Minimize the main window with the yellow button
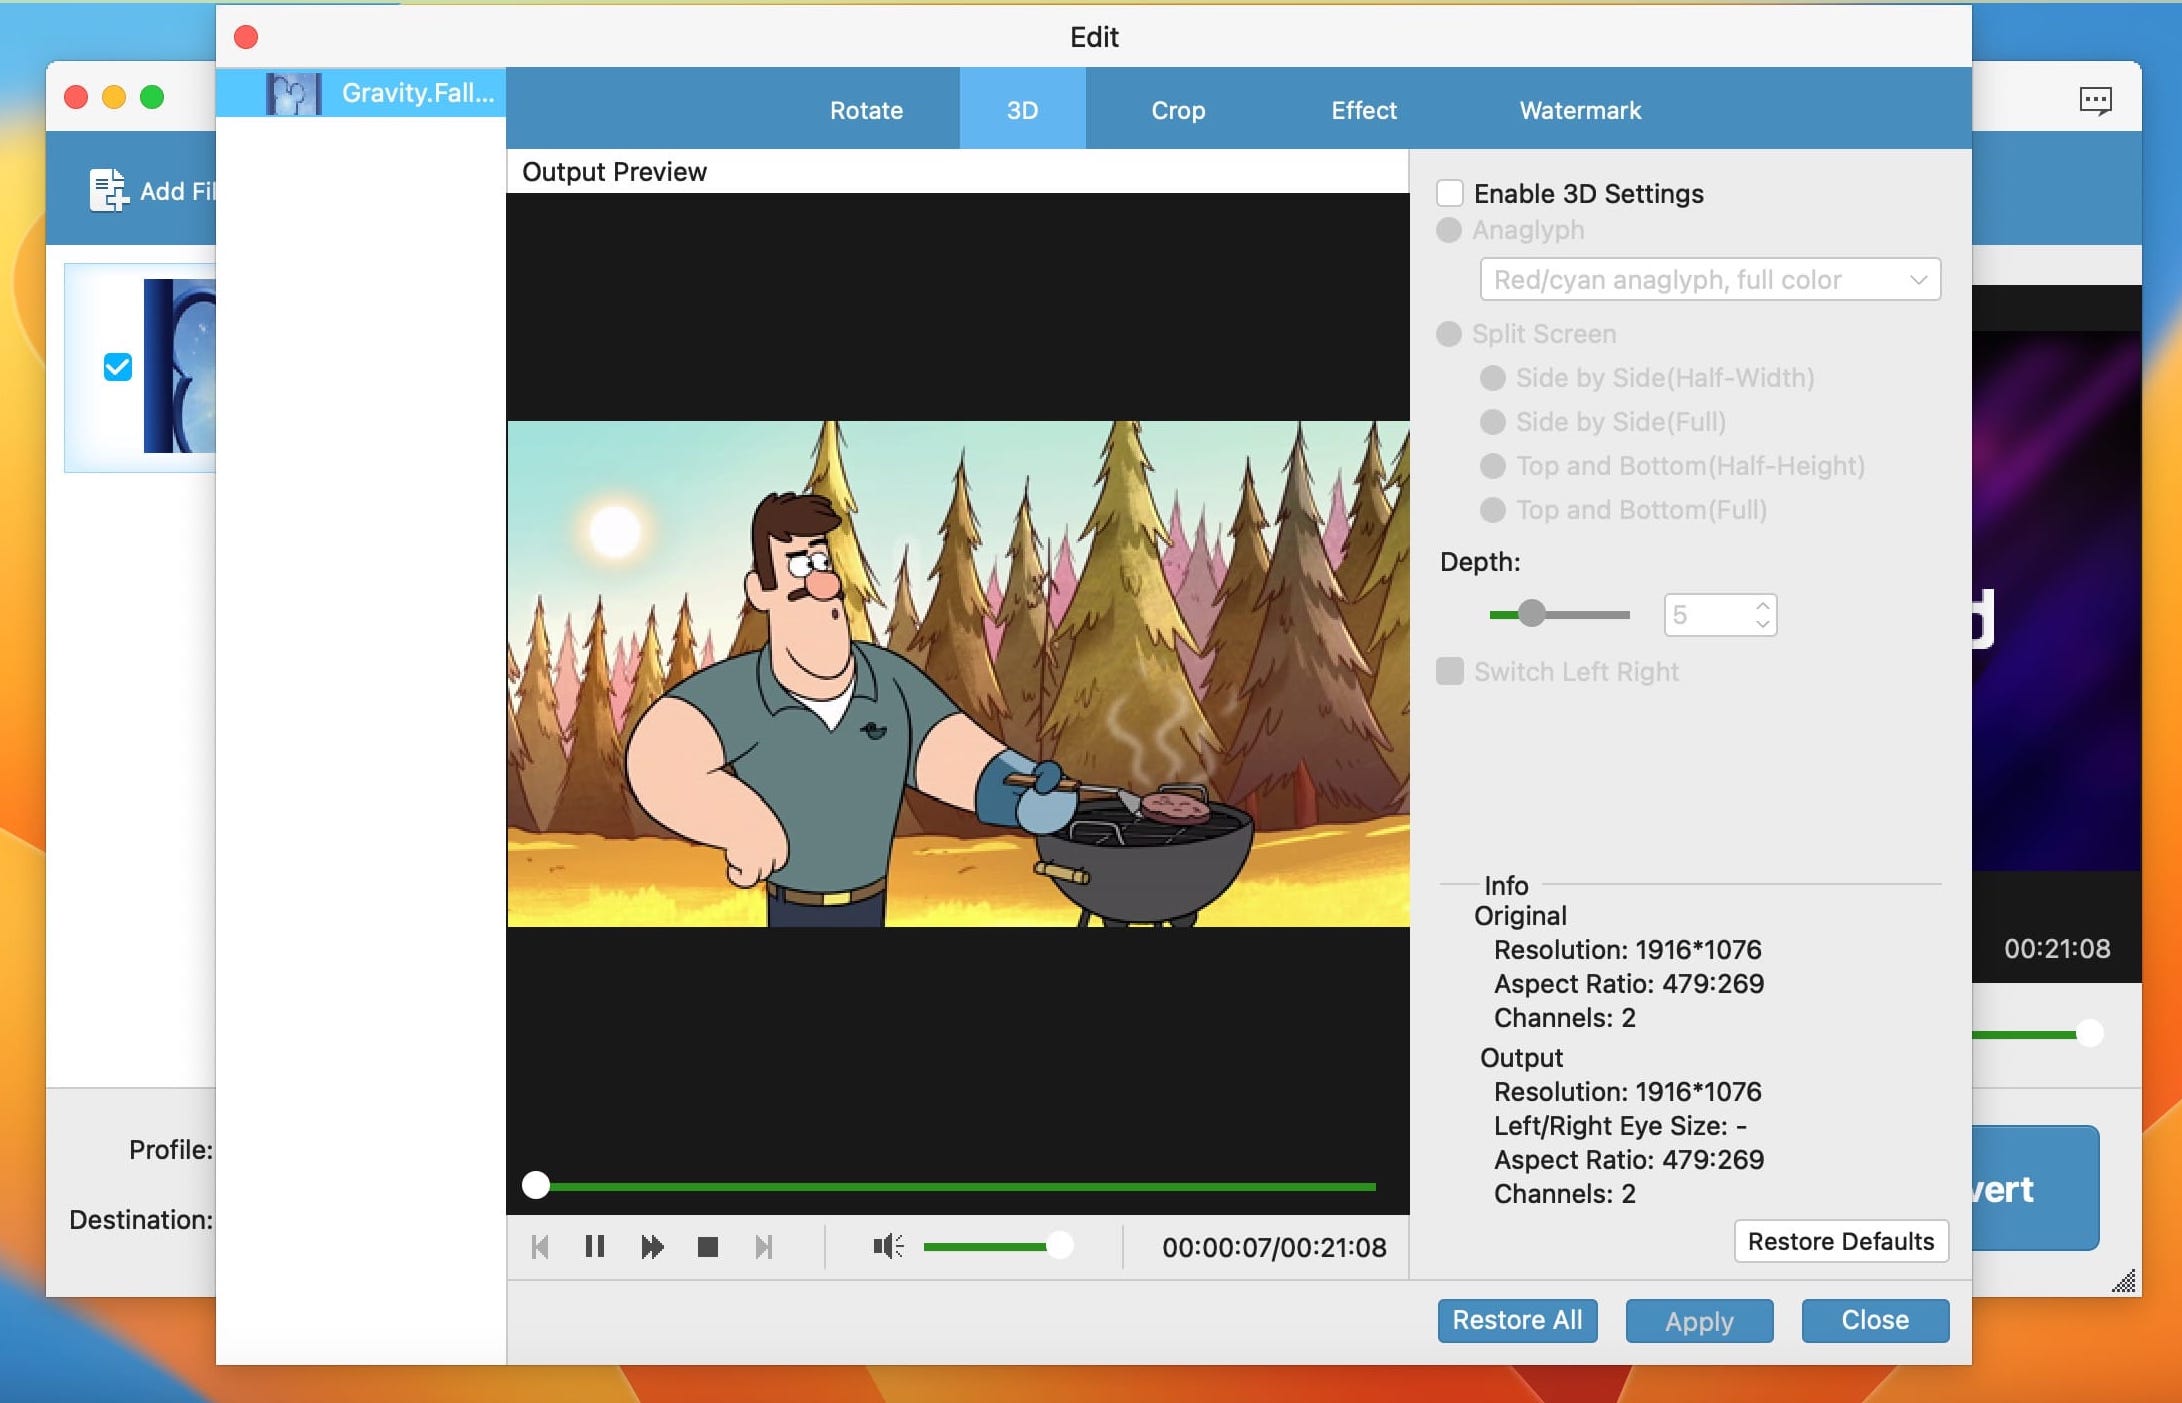This screenshot has width=2182, height=1403. point(114,97)
